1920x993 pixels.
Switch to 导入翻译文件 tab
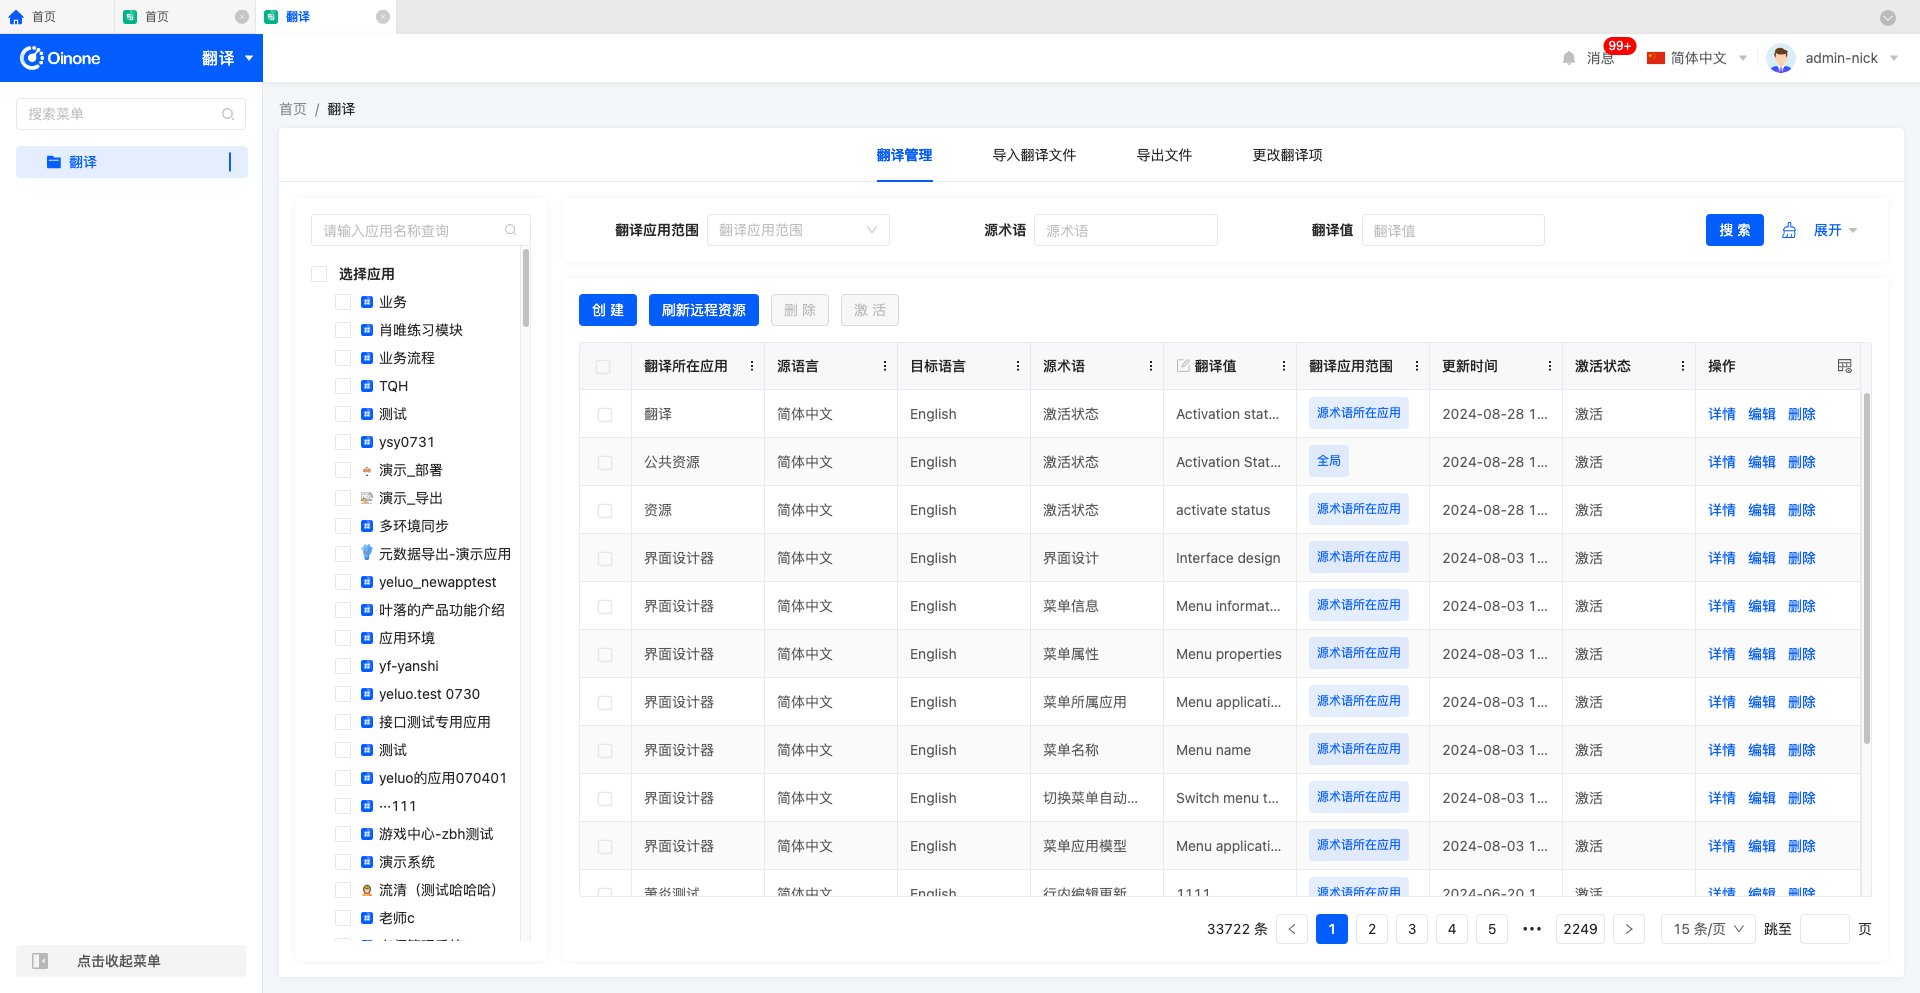[x=1034, y=155]
